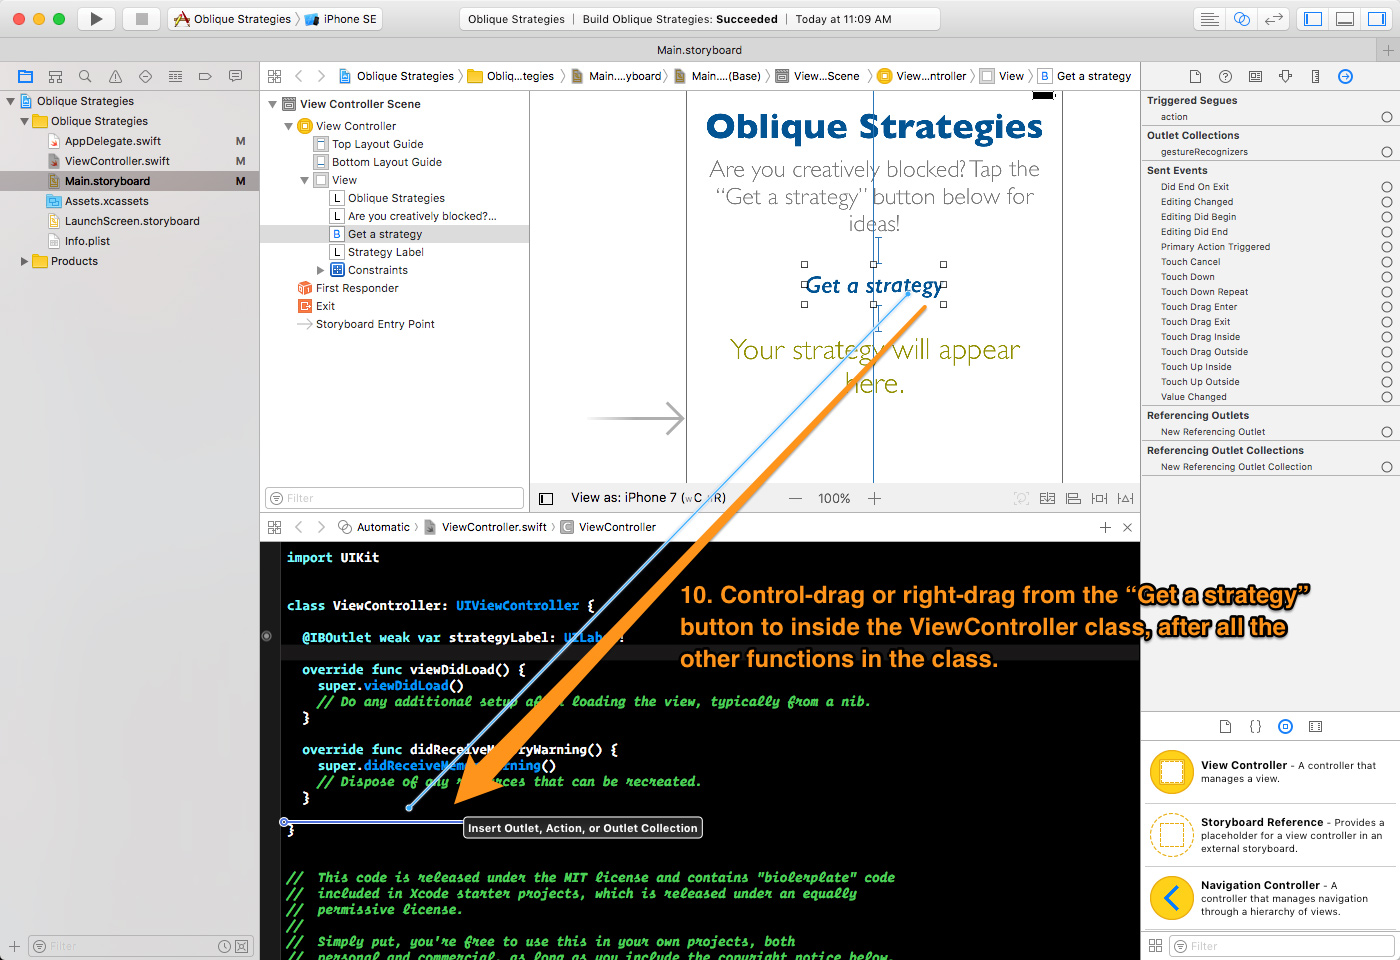Show the identity inspector
The height and width of the screenshot is (960, 1400).
click(x=1255, y=76)
